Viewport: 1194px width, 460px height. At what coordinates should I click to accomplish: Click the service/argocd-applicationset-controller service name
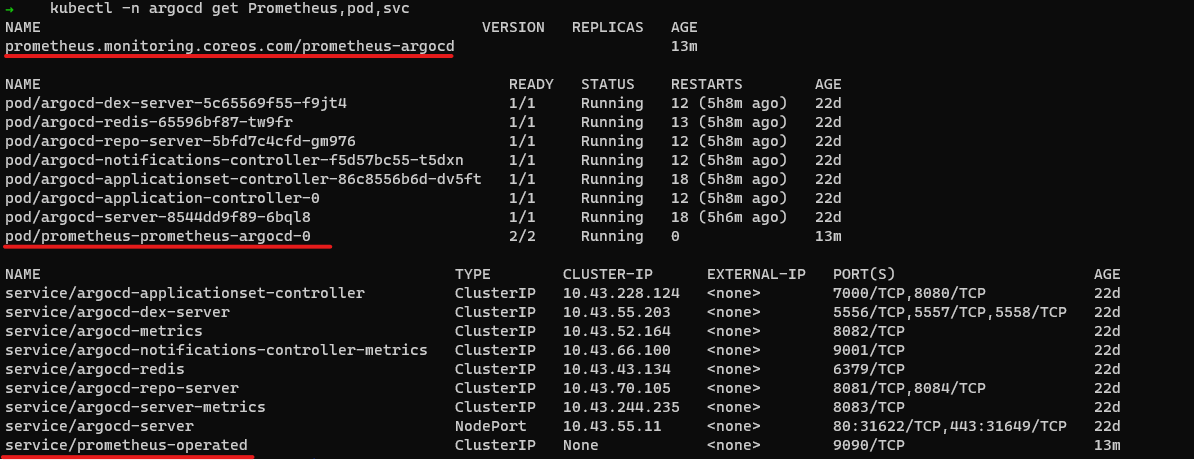point(184,293)
